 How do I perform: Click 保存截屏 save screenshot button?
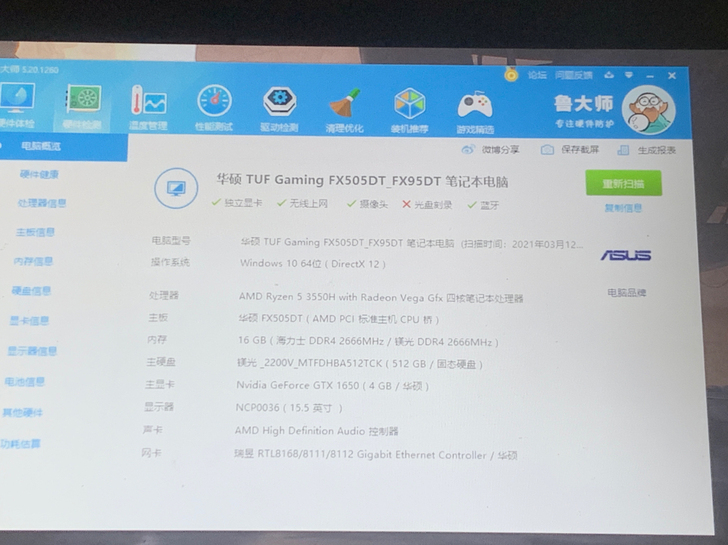tap(570, 149)
